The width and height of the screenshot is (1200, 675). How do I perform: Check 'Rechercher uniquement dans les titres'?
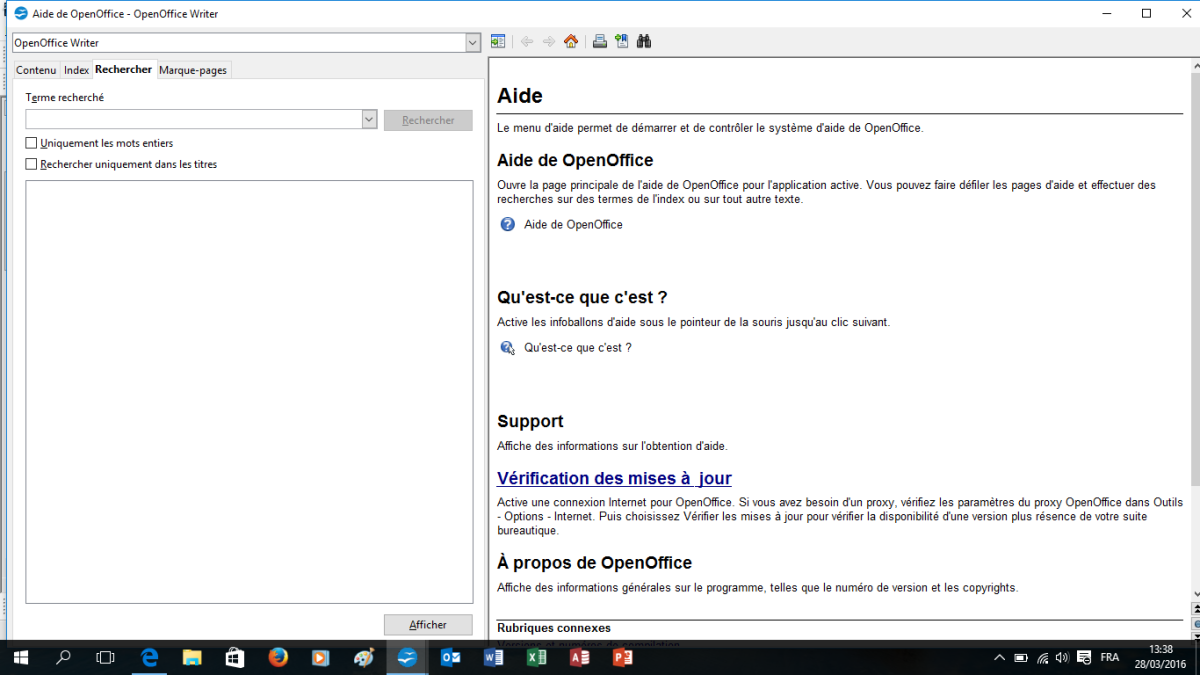pos(31,164)
